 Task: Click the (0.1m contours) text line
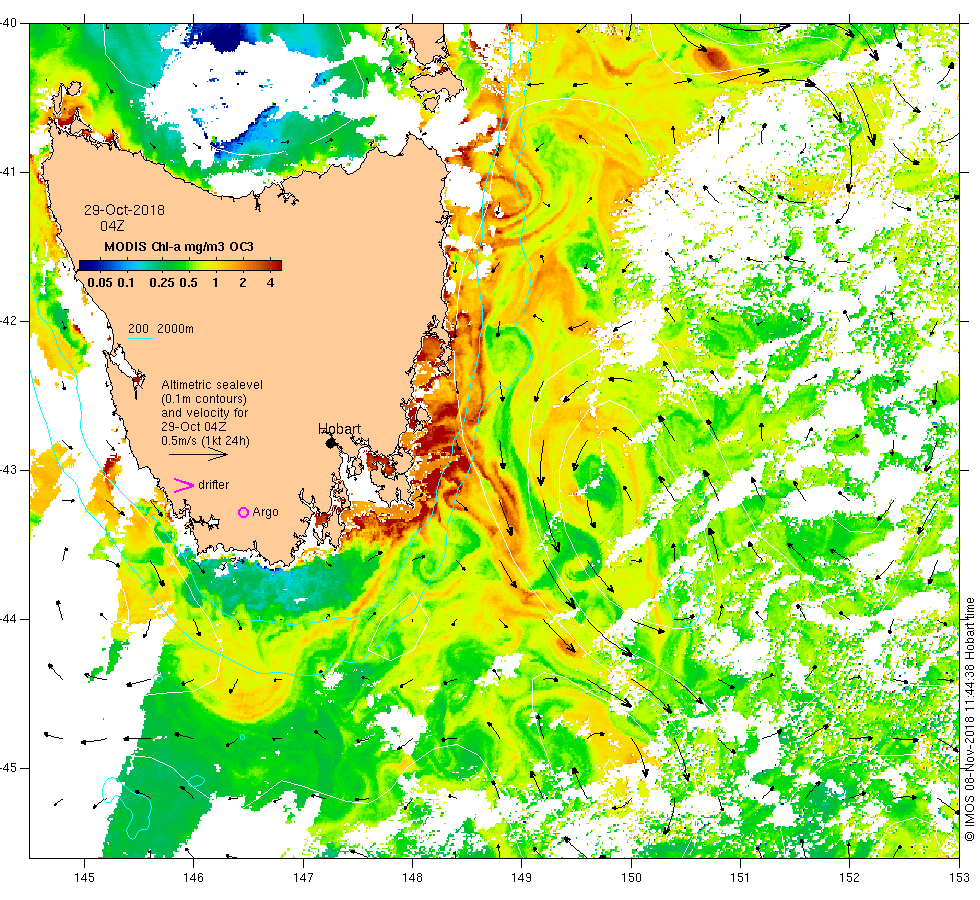(204, 399)
